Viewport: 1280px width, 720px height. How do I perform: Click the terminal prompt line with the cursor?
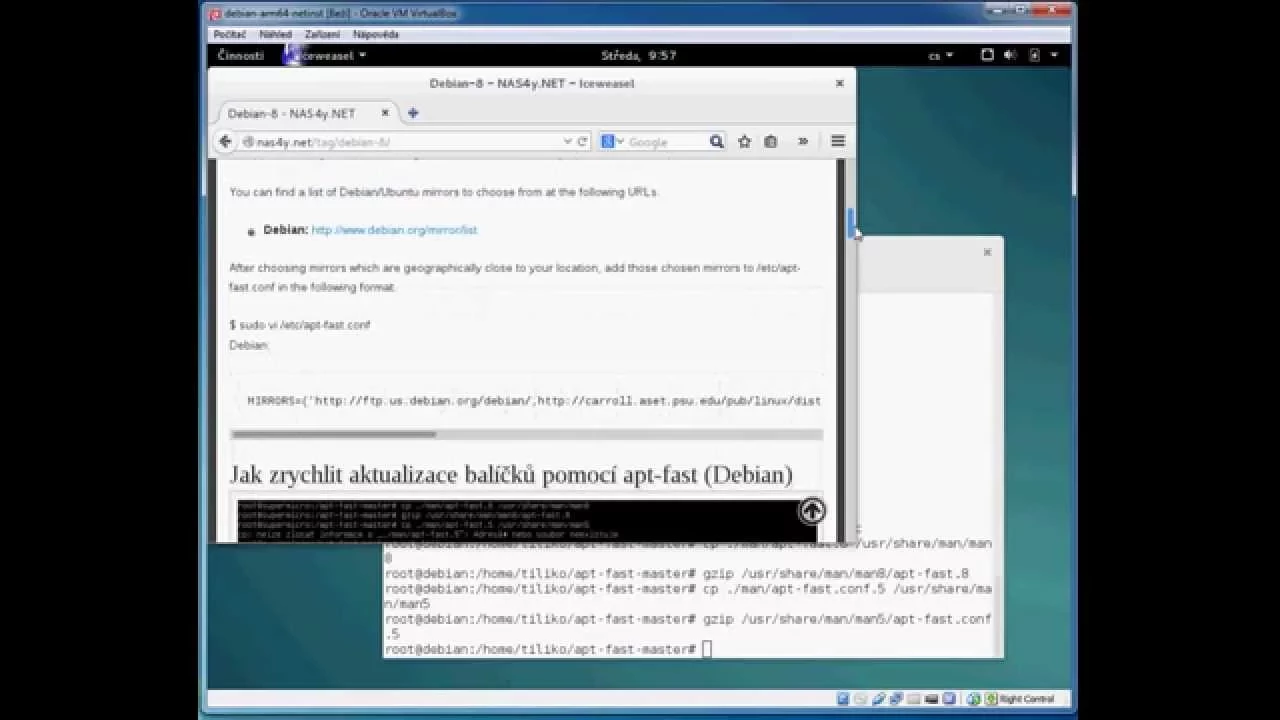click(x=548, y=650)
